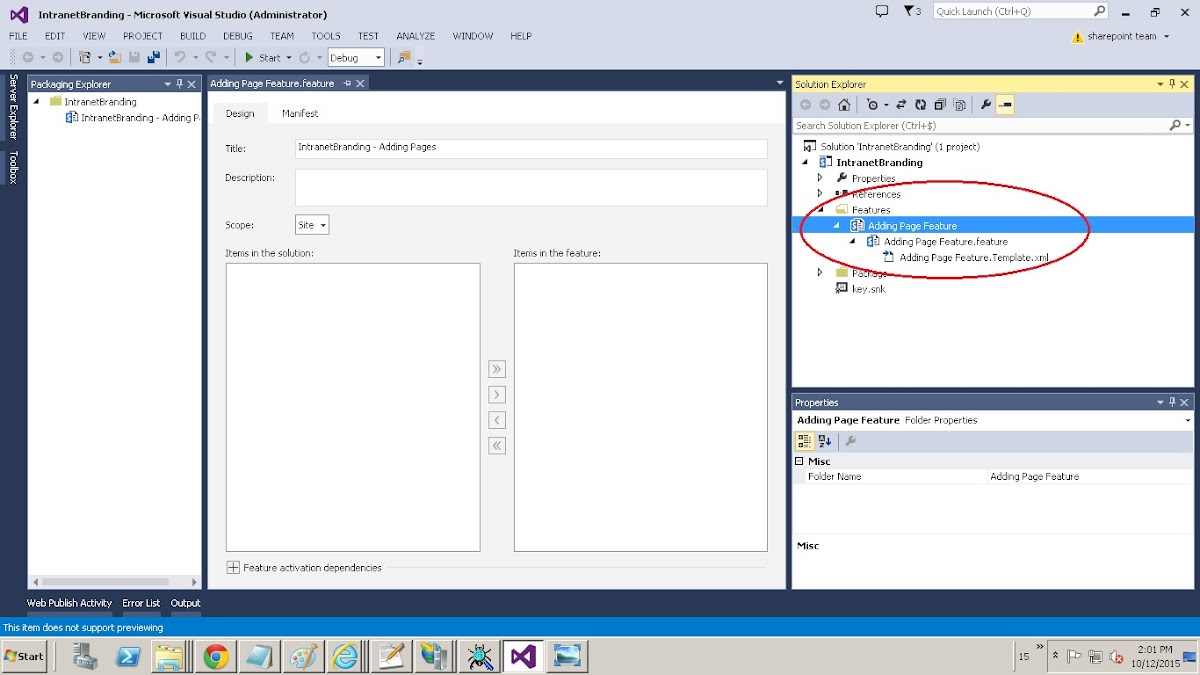Click Collapse All icon in Solution Explorer
This screenshot has width=1200, height=675.
pos(940,105)
